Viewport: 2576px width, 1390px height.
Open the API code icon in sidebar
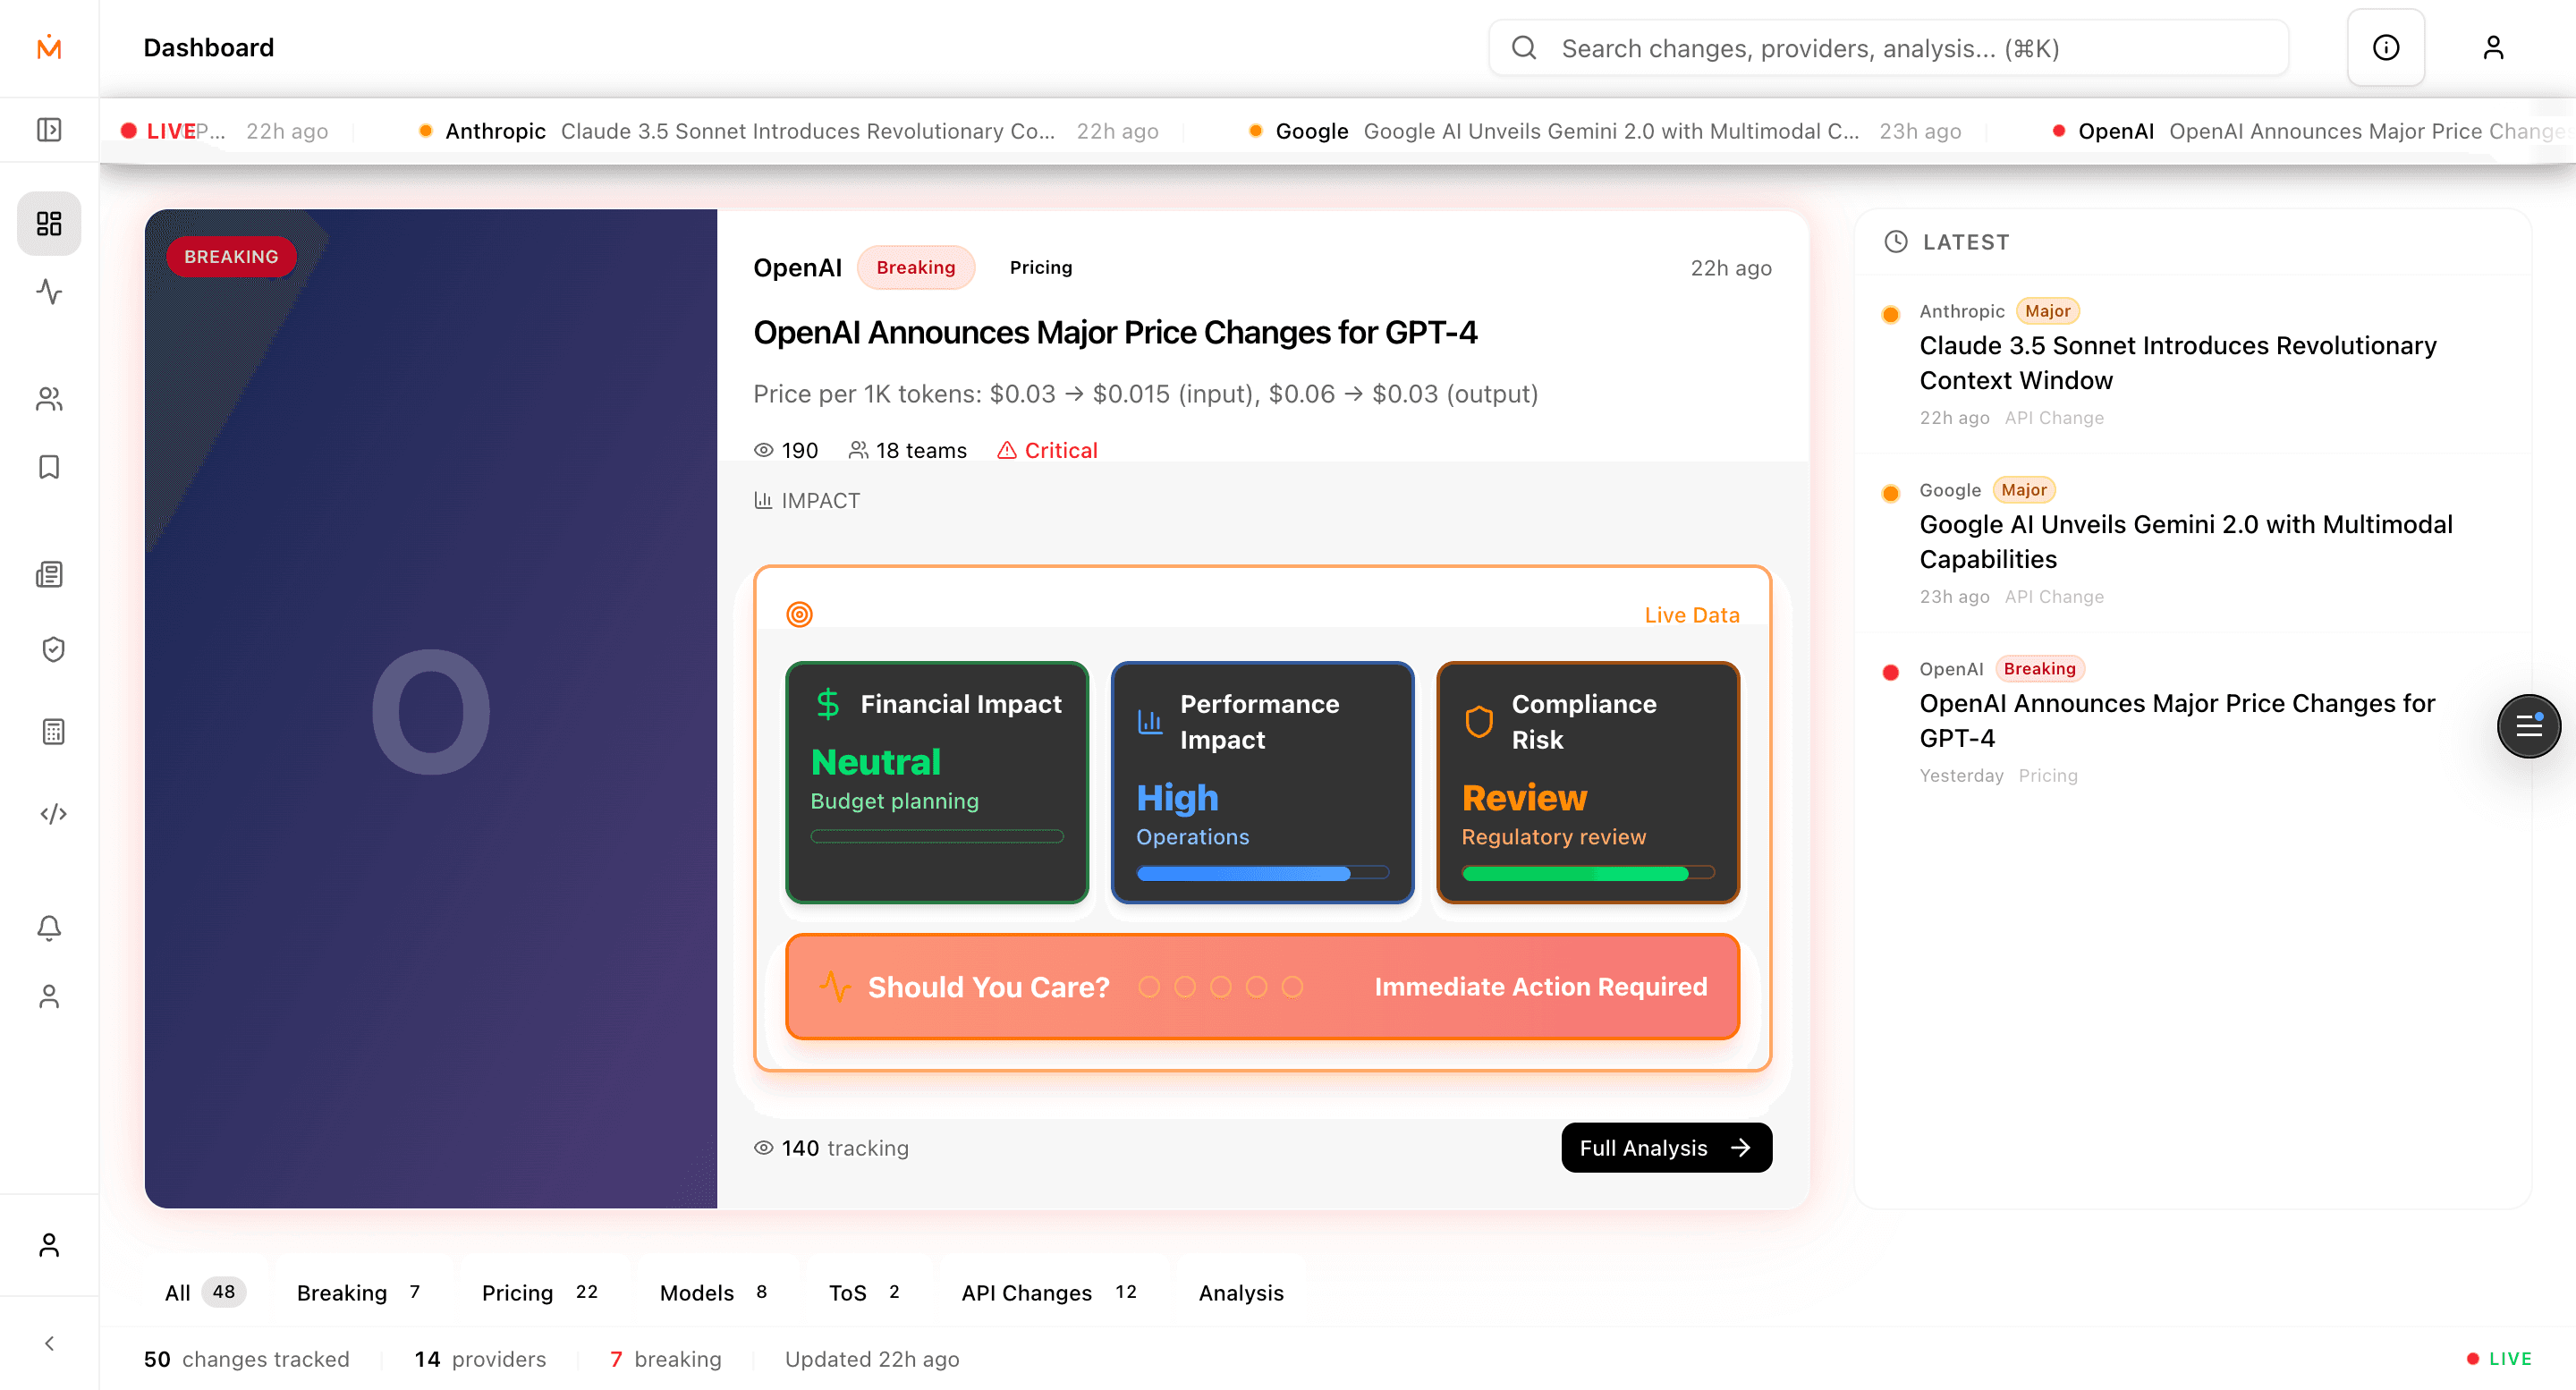point(49,813)
